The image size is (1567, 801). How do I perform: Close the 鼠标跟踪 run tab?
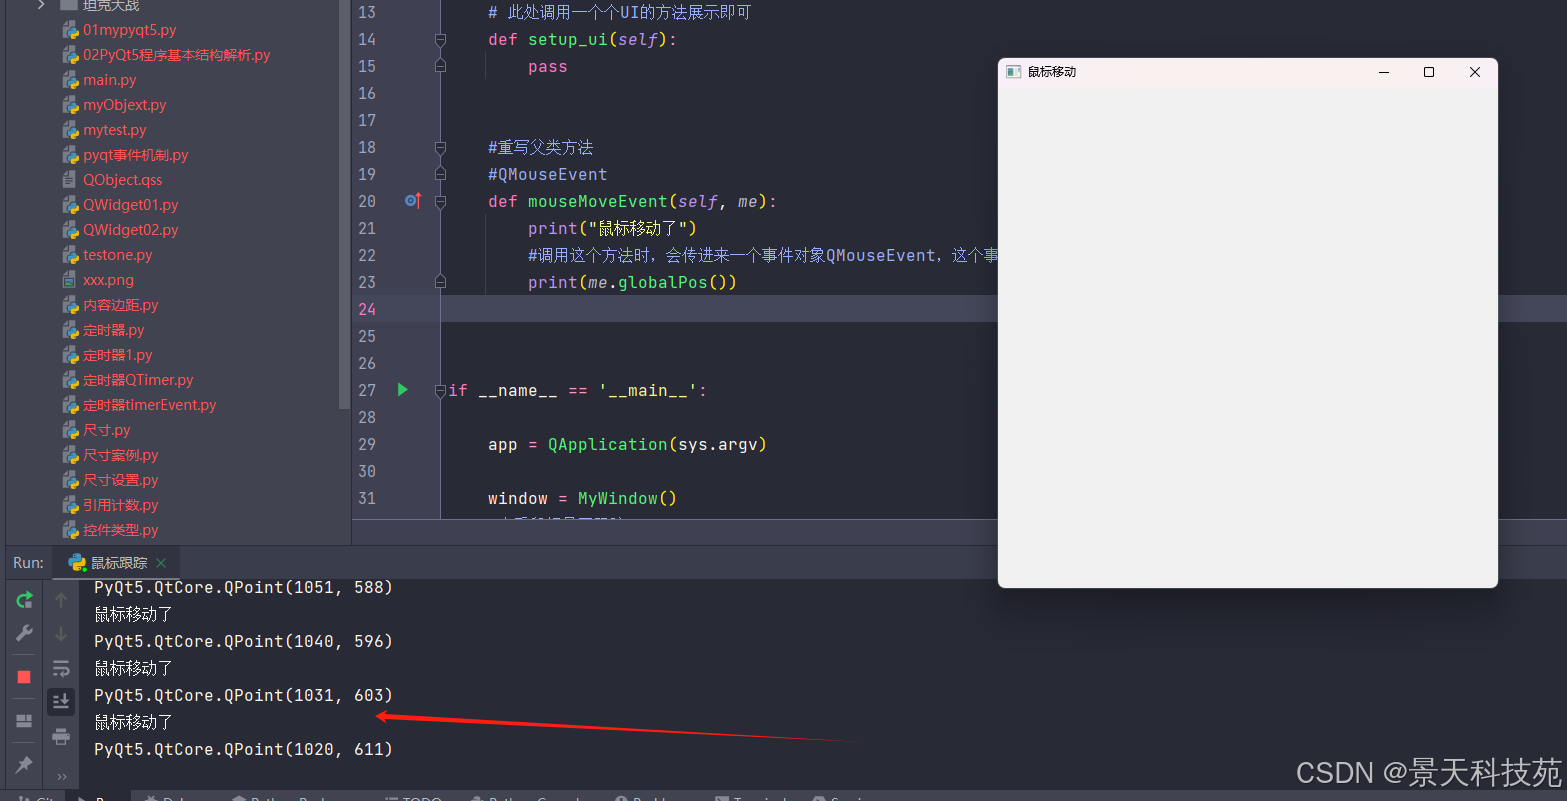pyautogui.click(x=161, y=563)
